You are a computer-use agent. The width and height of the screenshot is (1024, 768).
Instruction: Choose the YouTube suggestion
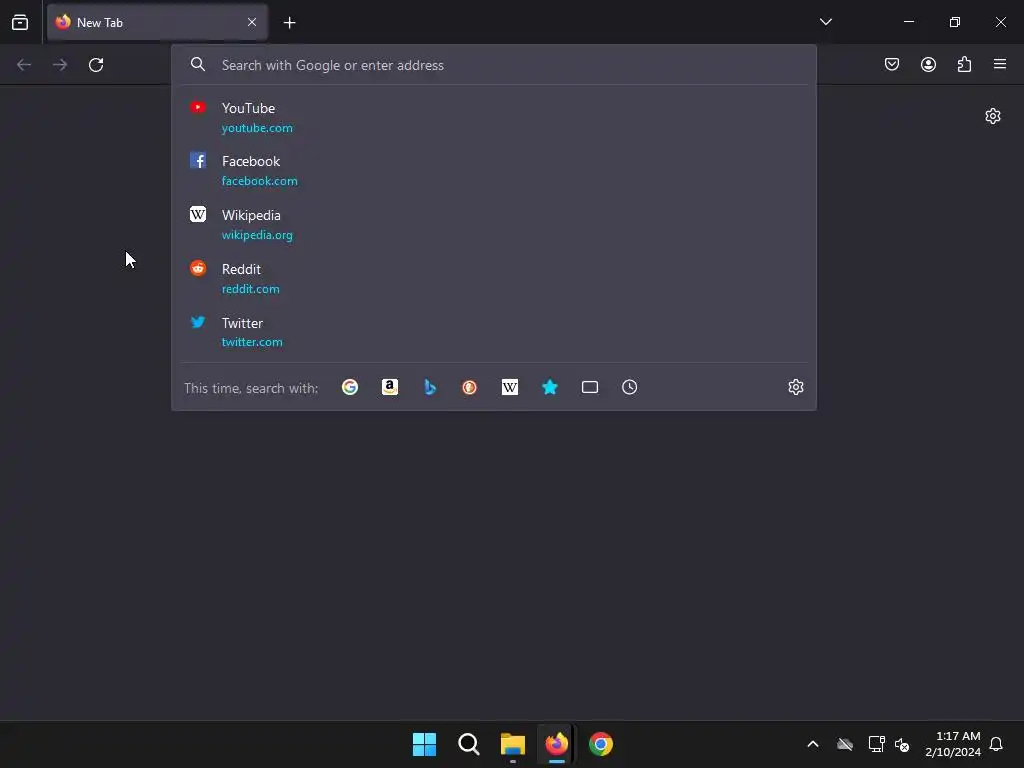pyautogui.click(x=494, y=118)
